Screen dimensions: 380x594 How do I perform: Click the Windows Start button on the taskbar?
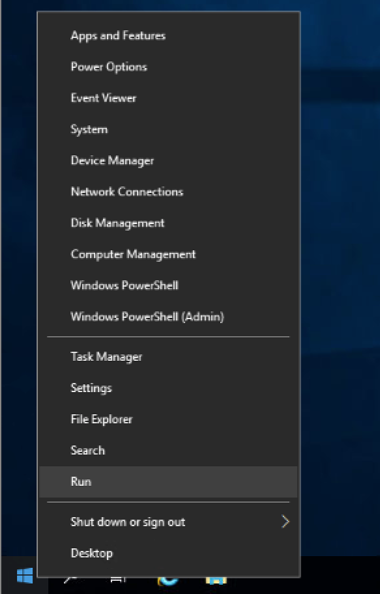[25, 576]
